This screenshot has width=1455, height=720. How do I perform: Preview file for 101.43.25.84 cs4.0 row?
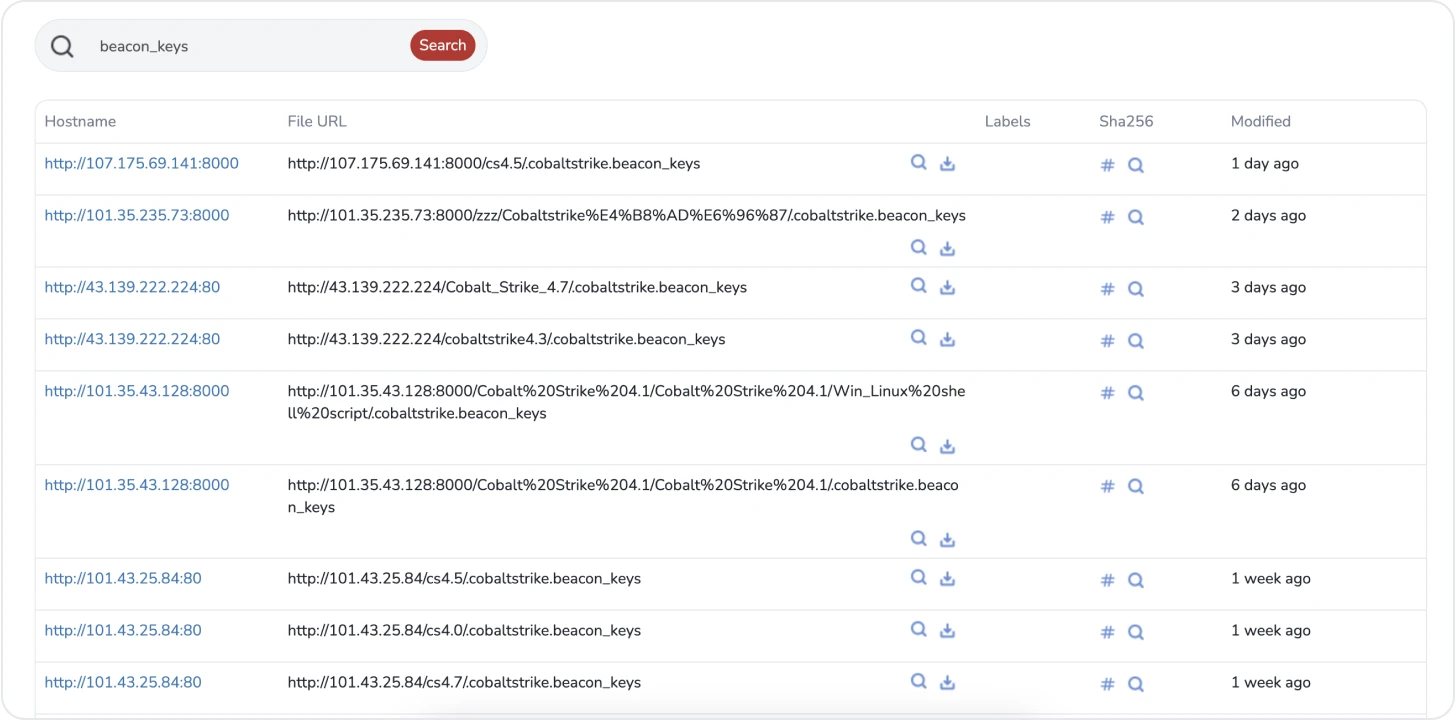point(918,629)
